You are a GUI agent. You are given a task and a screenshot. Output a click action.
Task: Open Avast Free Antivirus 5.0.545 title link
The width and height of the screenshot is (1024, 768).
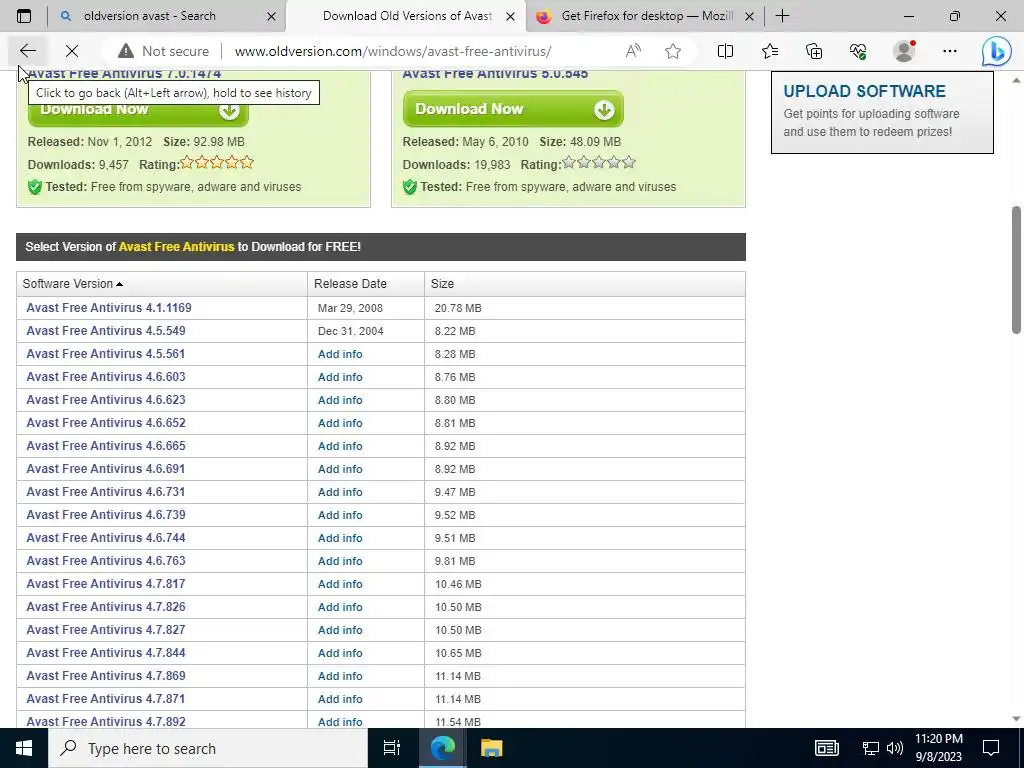click(x=495, y=74)
